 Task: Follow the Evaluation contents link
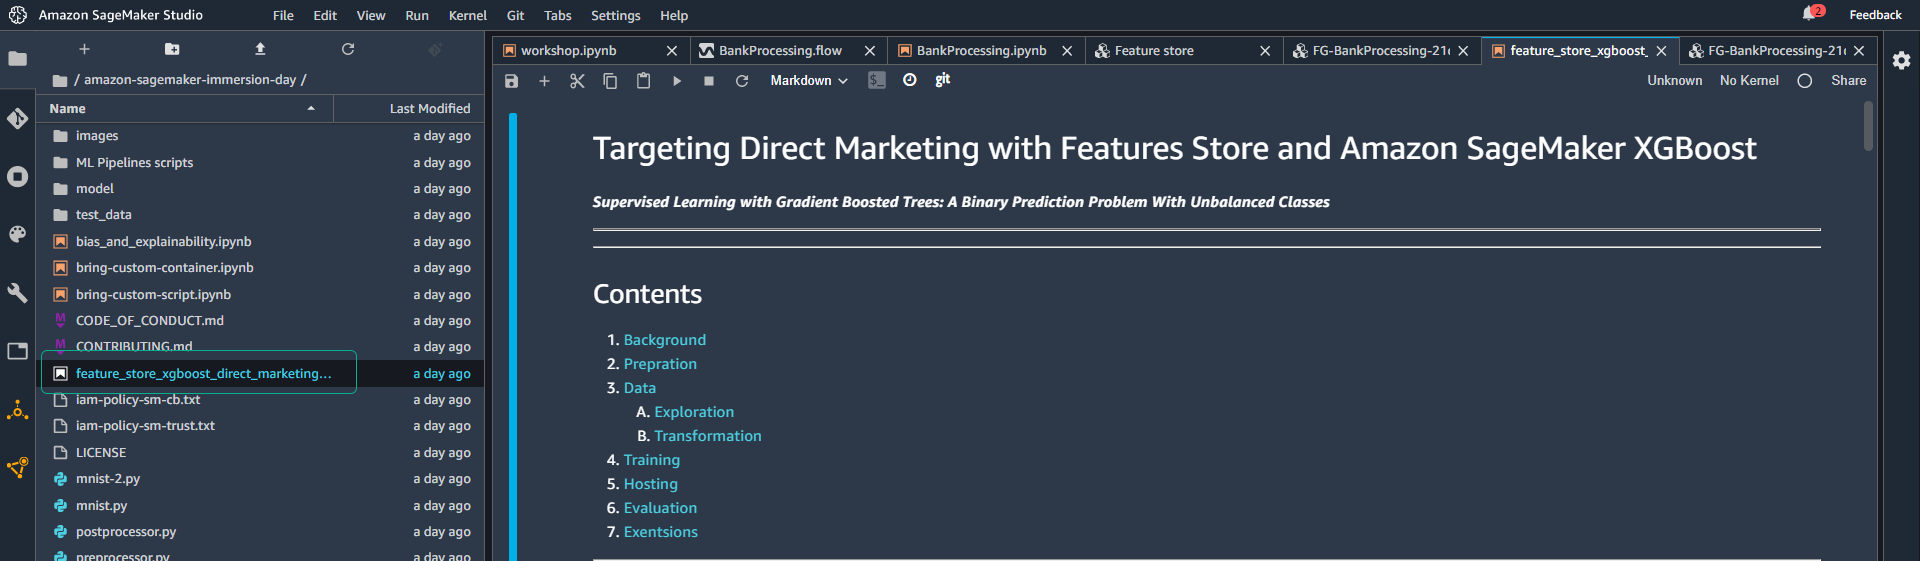[660, 508]
